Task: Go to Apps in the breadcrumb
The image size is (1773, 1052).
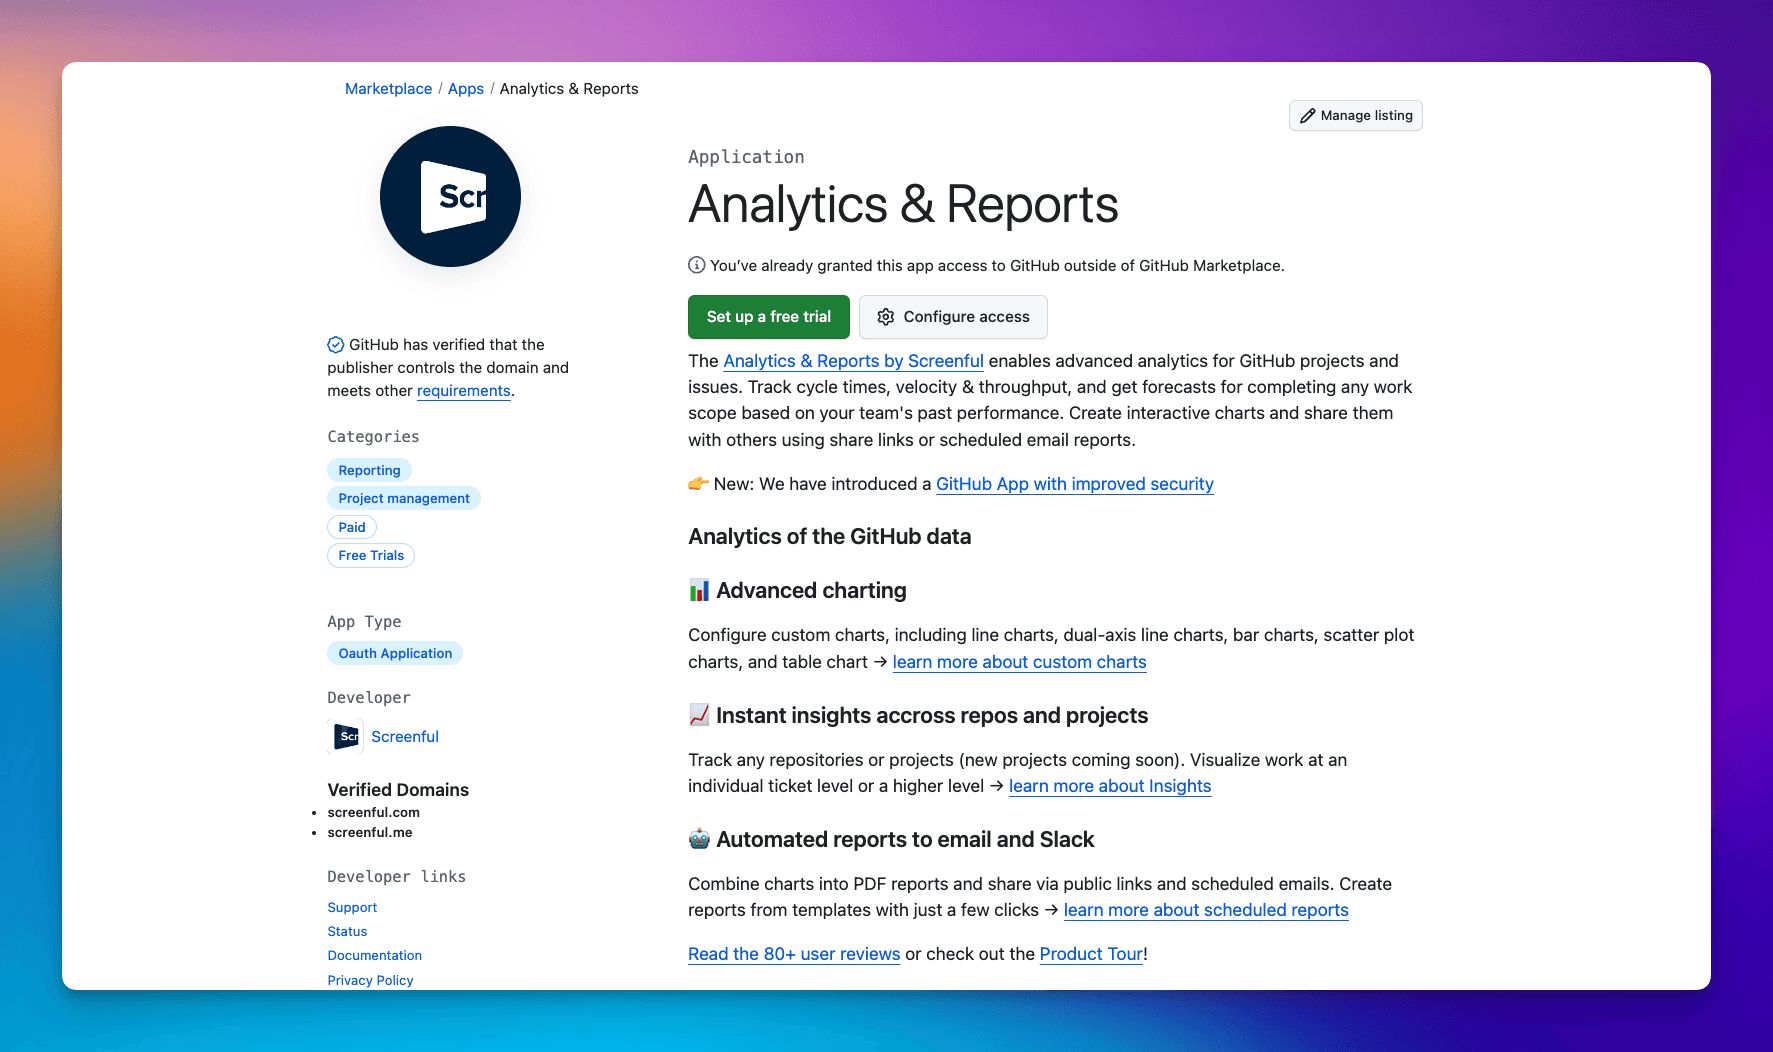Action: click(x=466, y=89)
